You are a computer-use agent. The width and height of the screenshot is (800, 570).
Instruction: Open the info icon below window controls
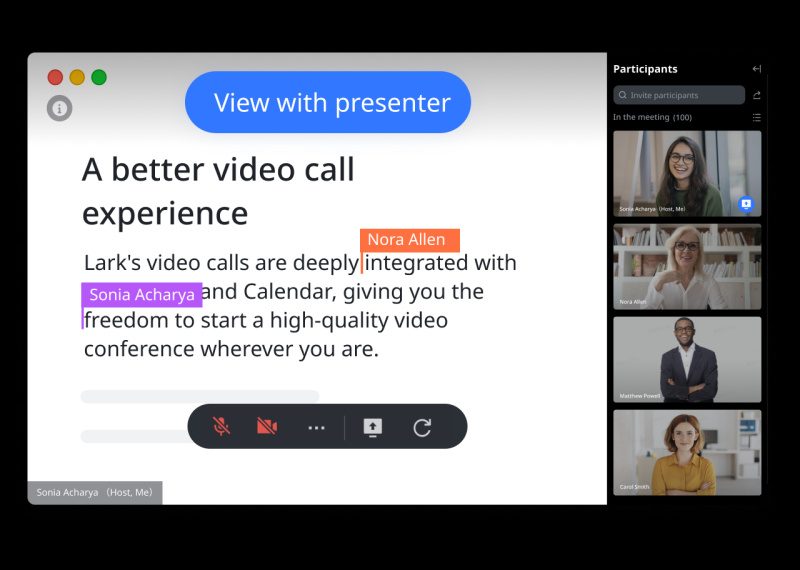60,108
